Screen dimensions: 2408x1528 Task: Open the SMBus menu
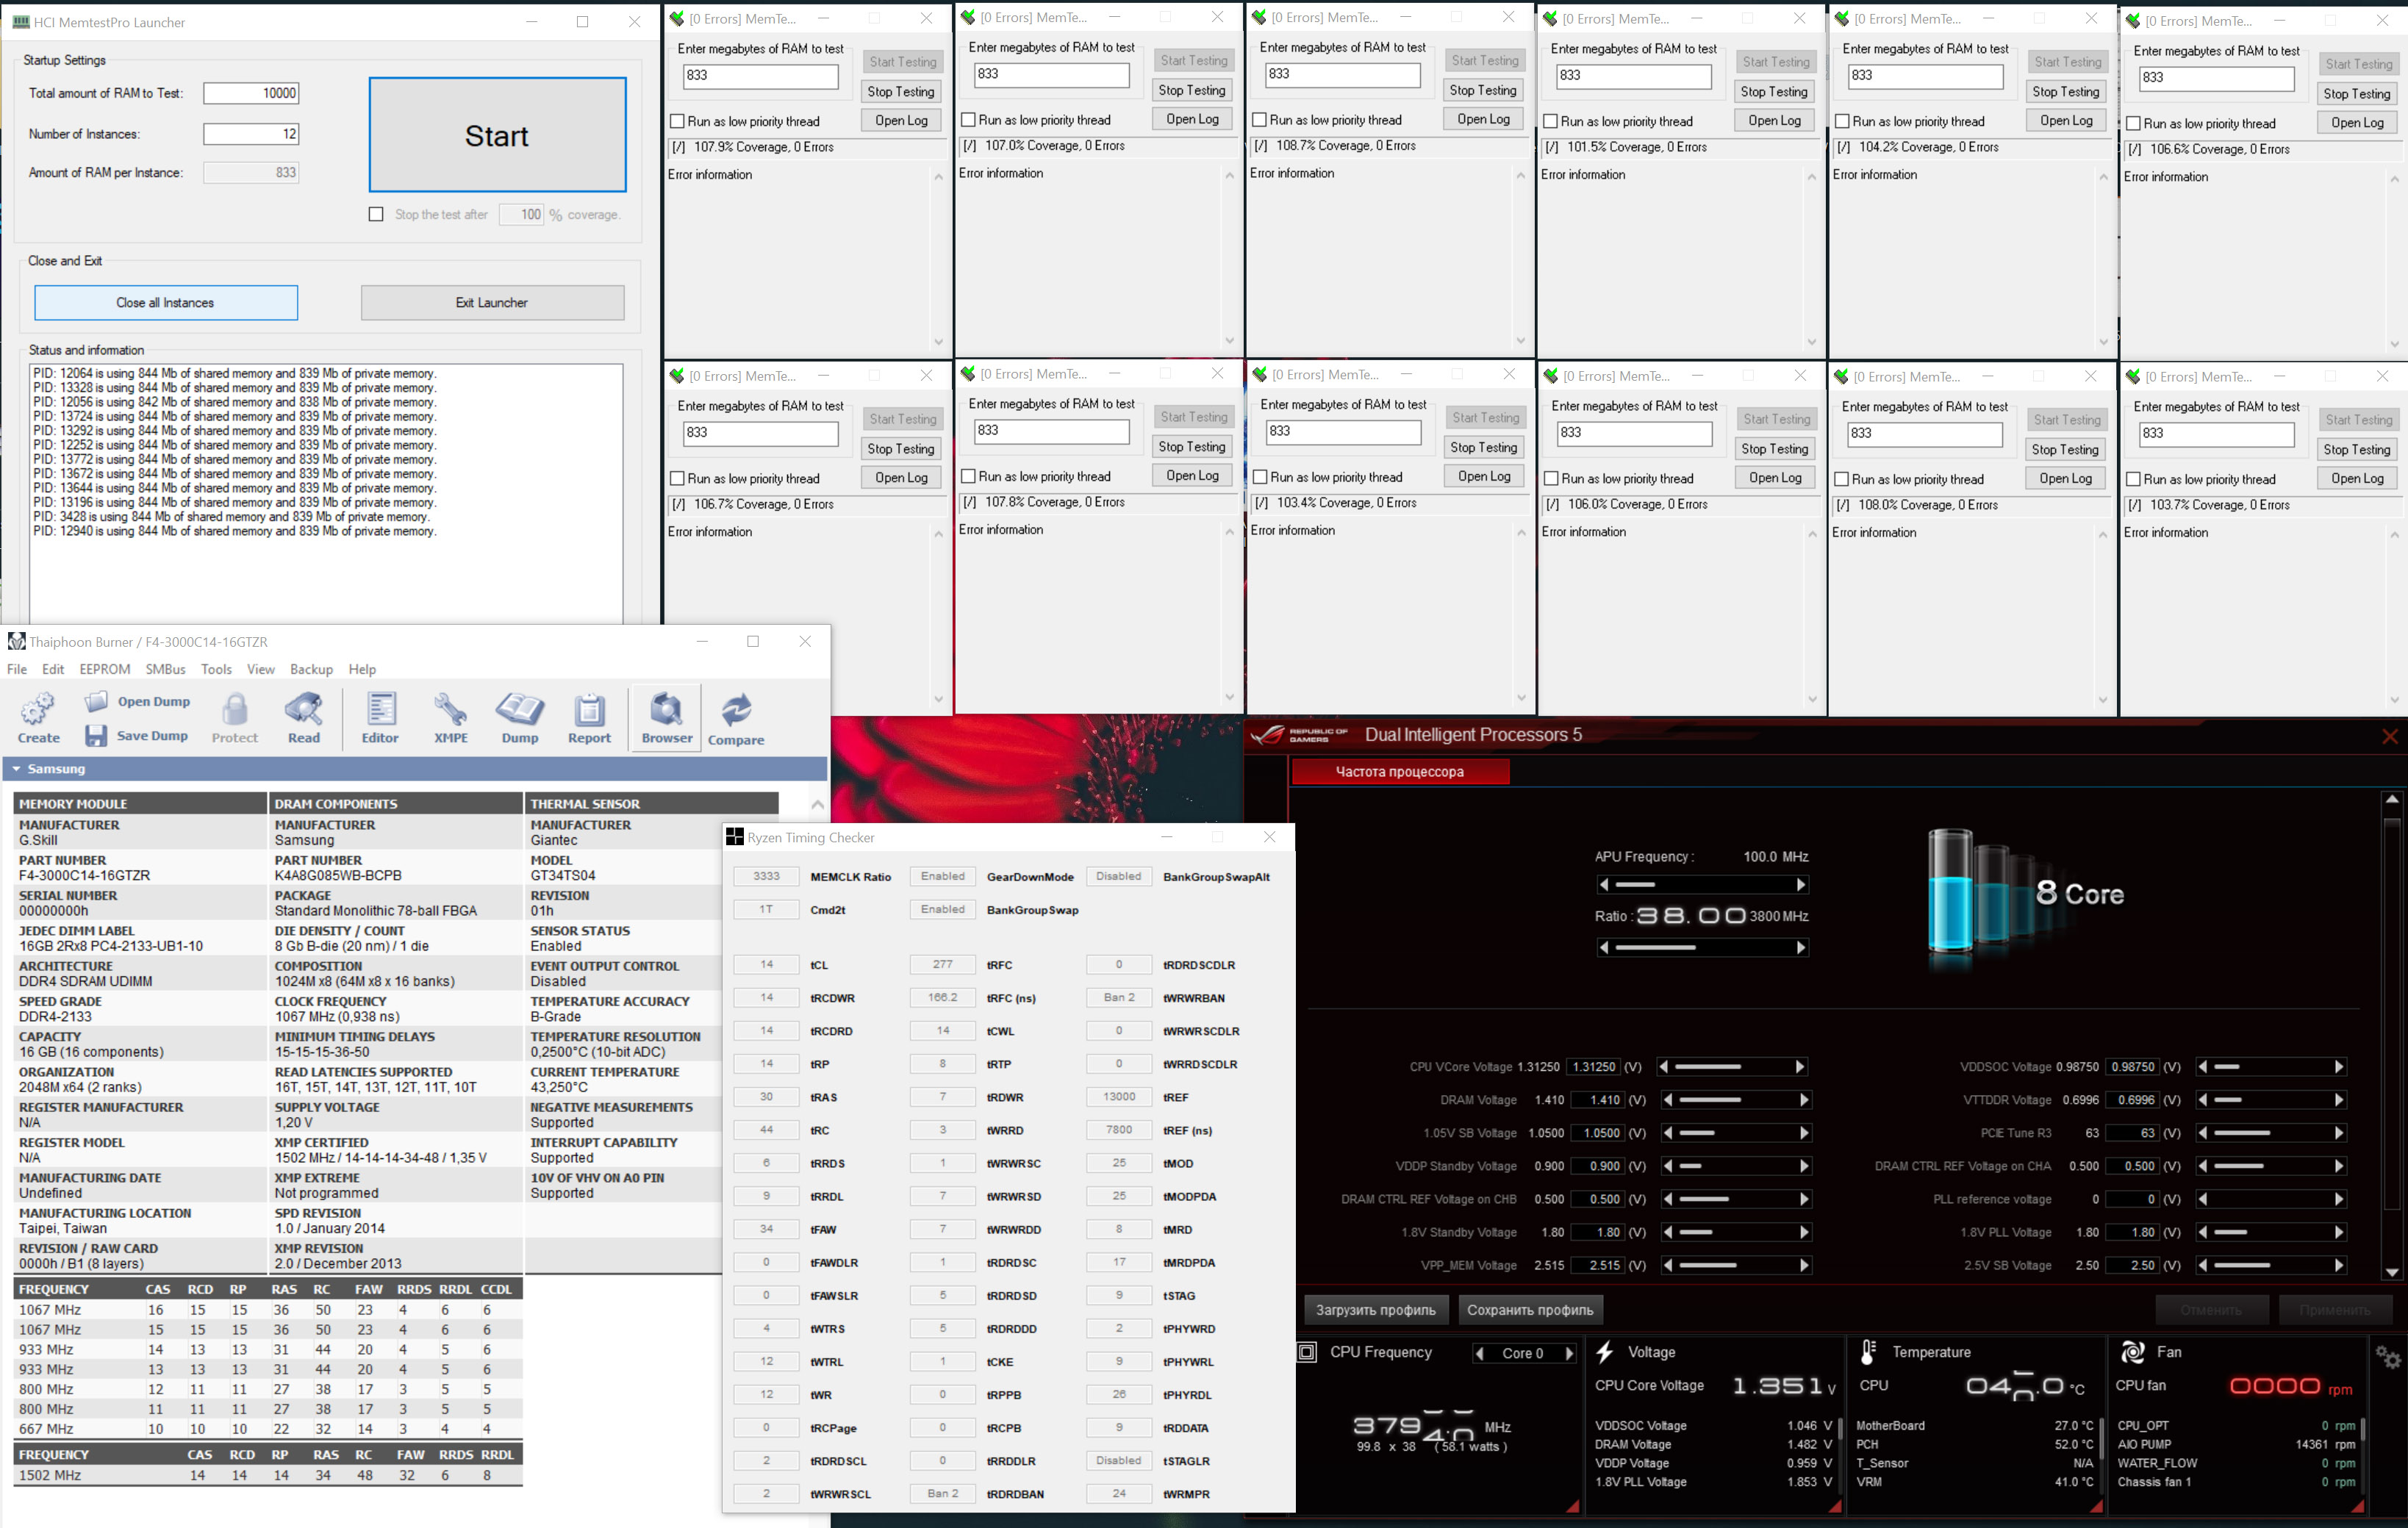tap(165, 669)
